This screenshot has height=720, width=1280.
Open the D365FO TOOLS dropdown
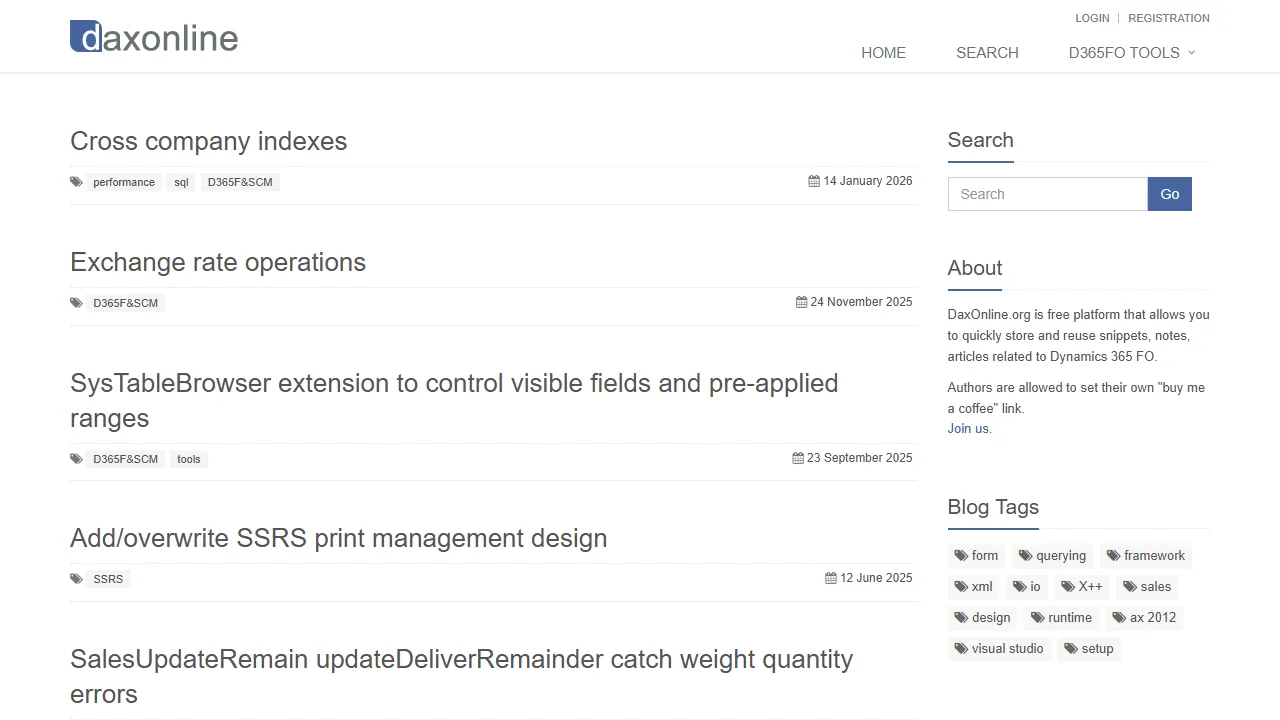pyautogui.click(x=1125, y=52)
